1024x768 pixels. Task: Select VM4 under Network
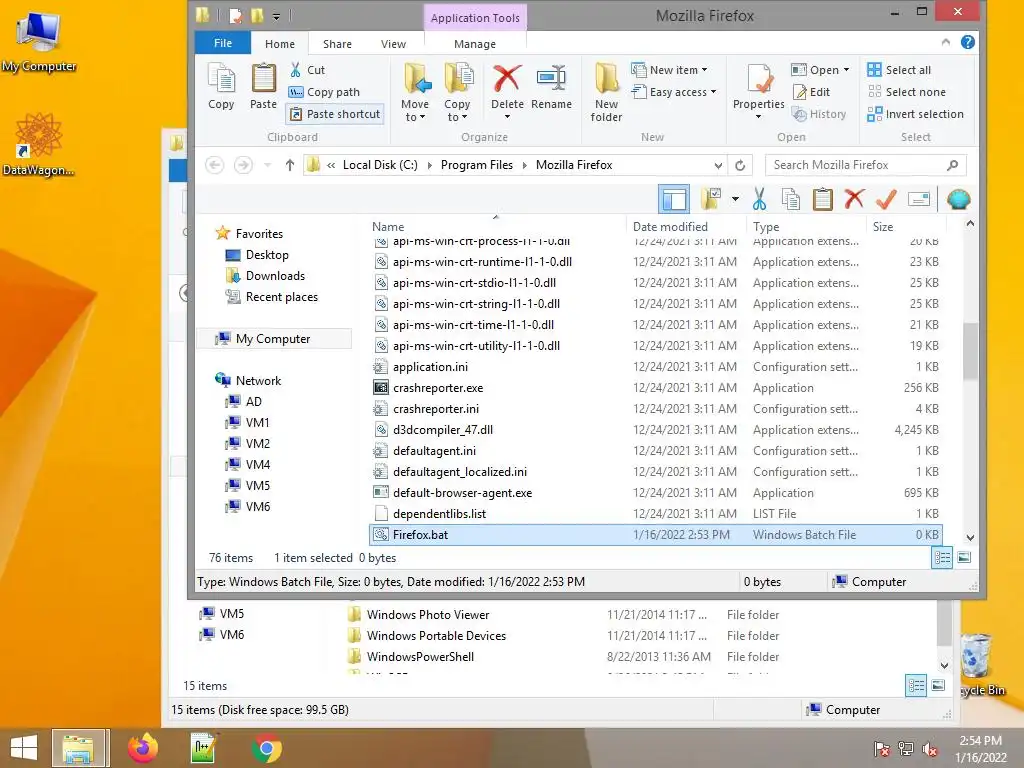pyautogui.click(x=257, y=464)
